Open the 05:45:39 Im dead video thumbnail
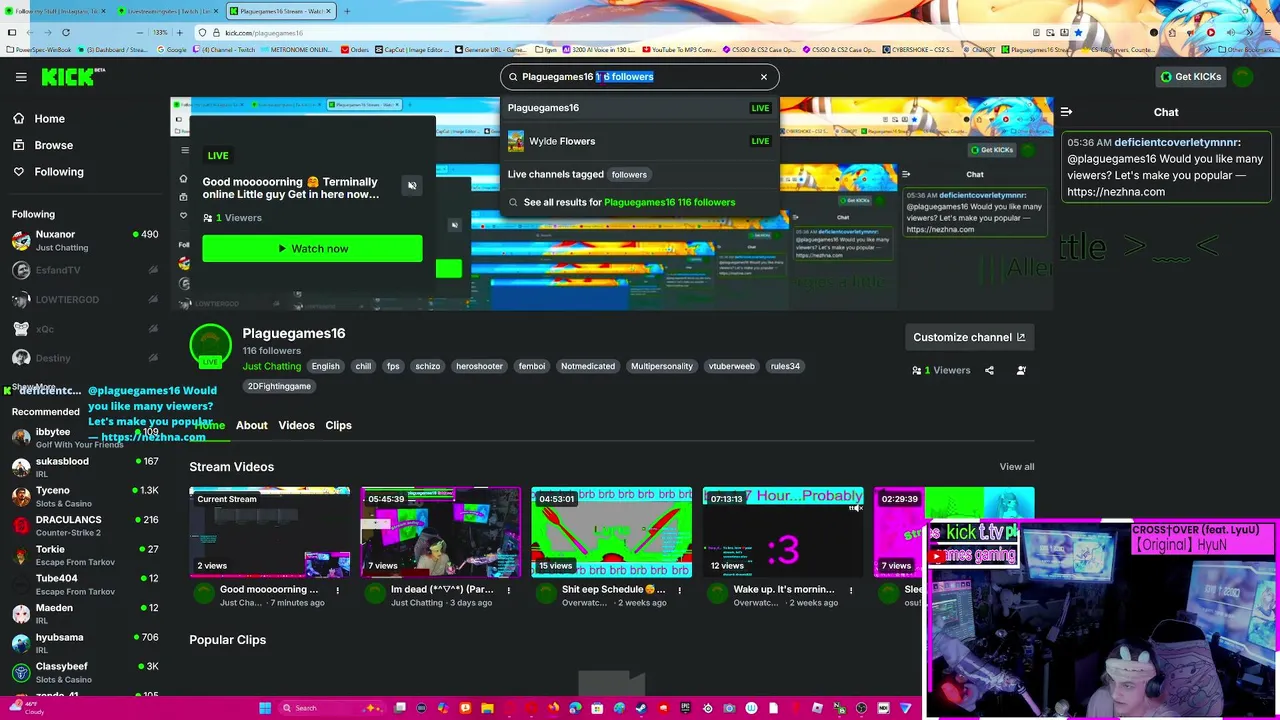 [x=441, y=532]
